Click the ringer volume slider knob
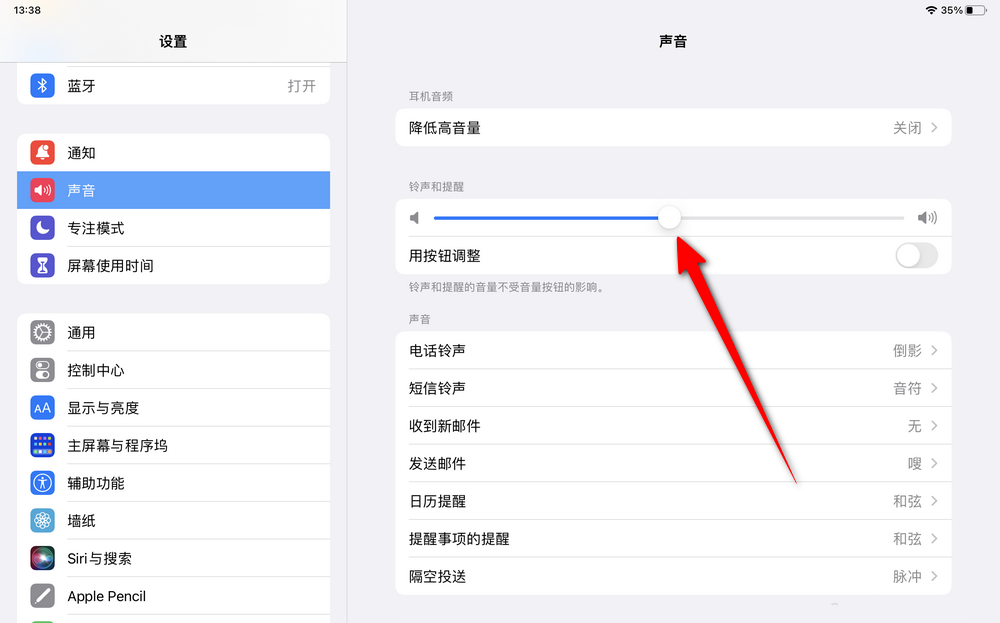The width and height of the screenshot is (1000, 623). (x=669, y=218)
